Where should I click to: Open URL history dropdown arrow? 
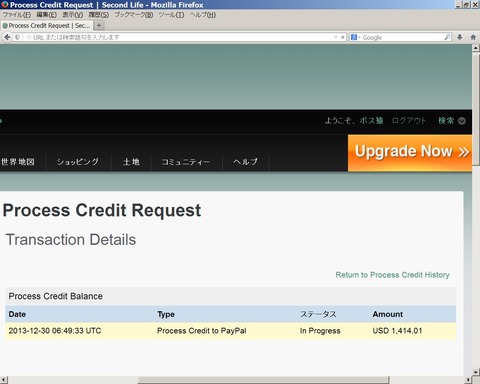point(335,37)
